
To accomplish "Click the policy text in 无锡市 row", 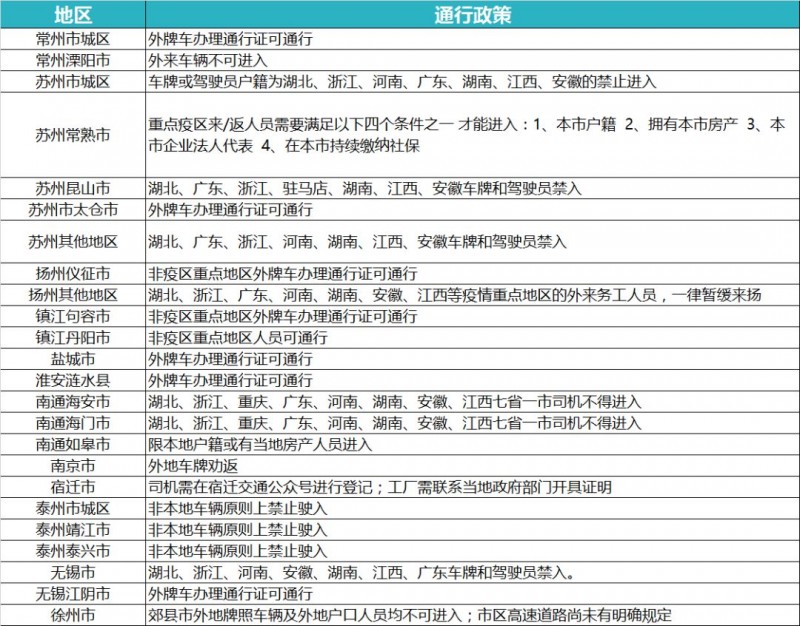I will click(x=361, y=573).
